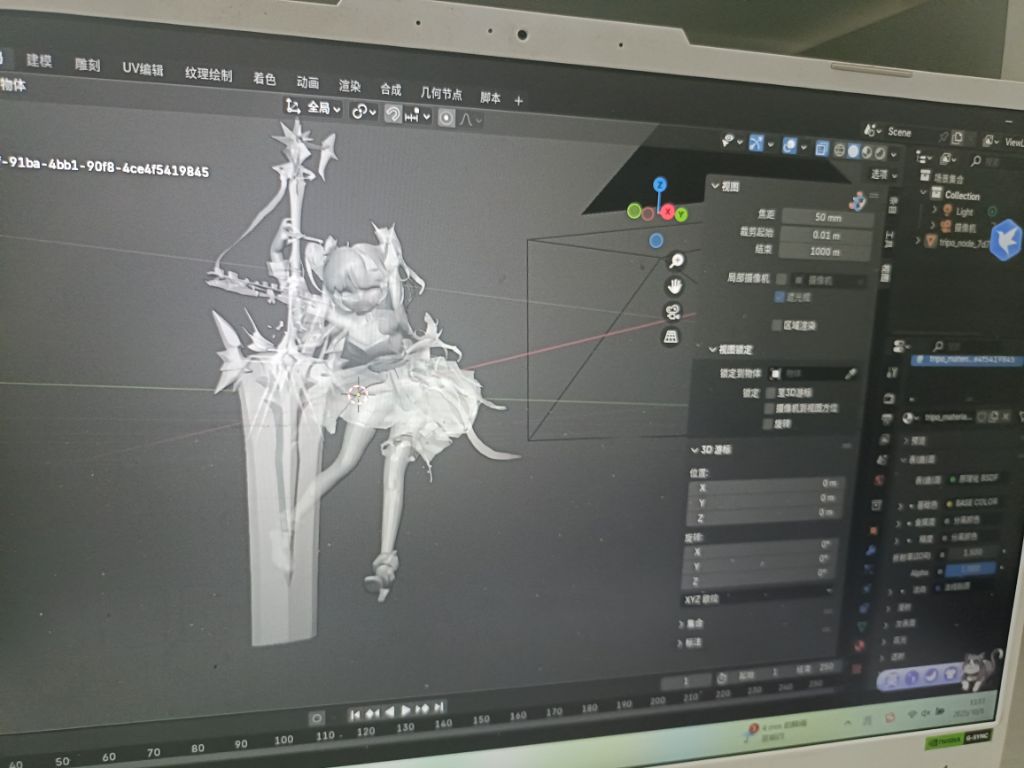This screenshot has width=1024, height=768.
Task: Show hidden tray icons in Windows taskbar
Action: pos(848,722)
